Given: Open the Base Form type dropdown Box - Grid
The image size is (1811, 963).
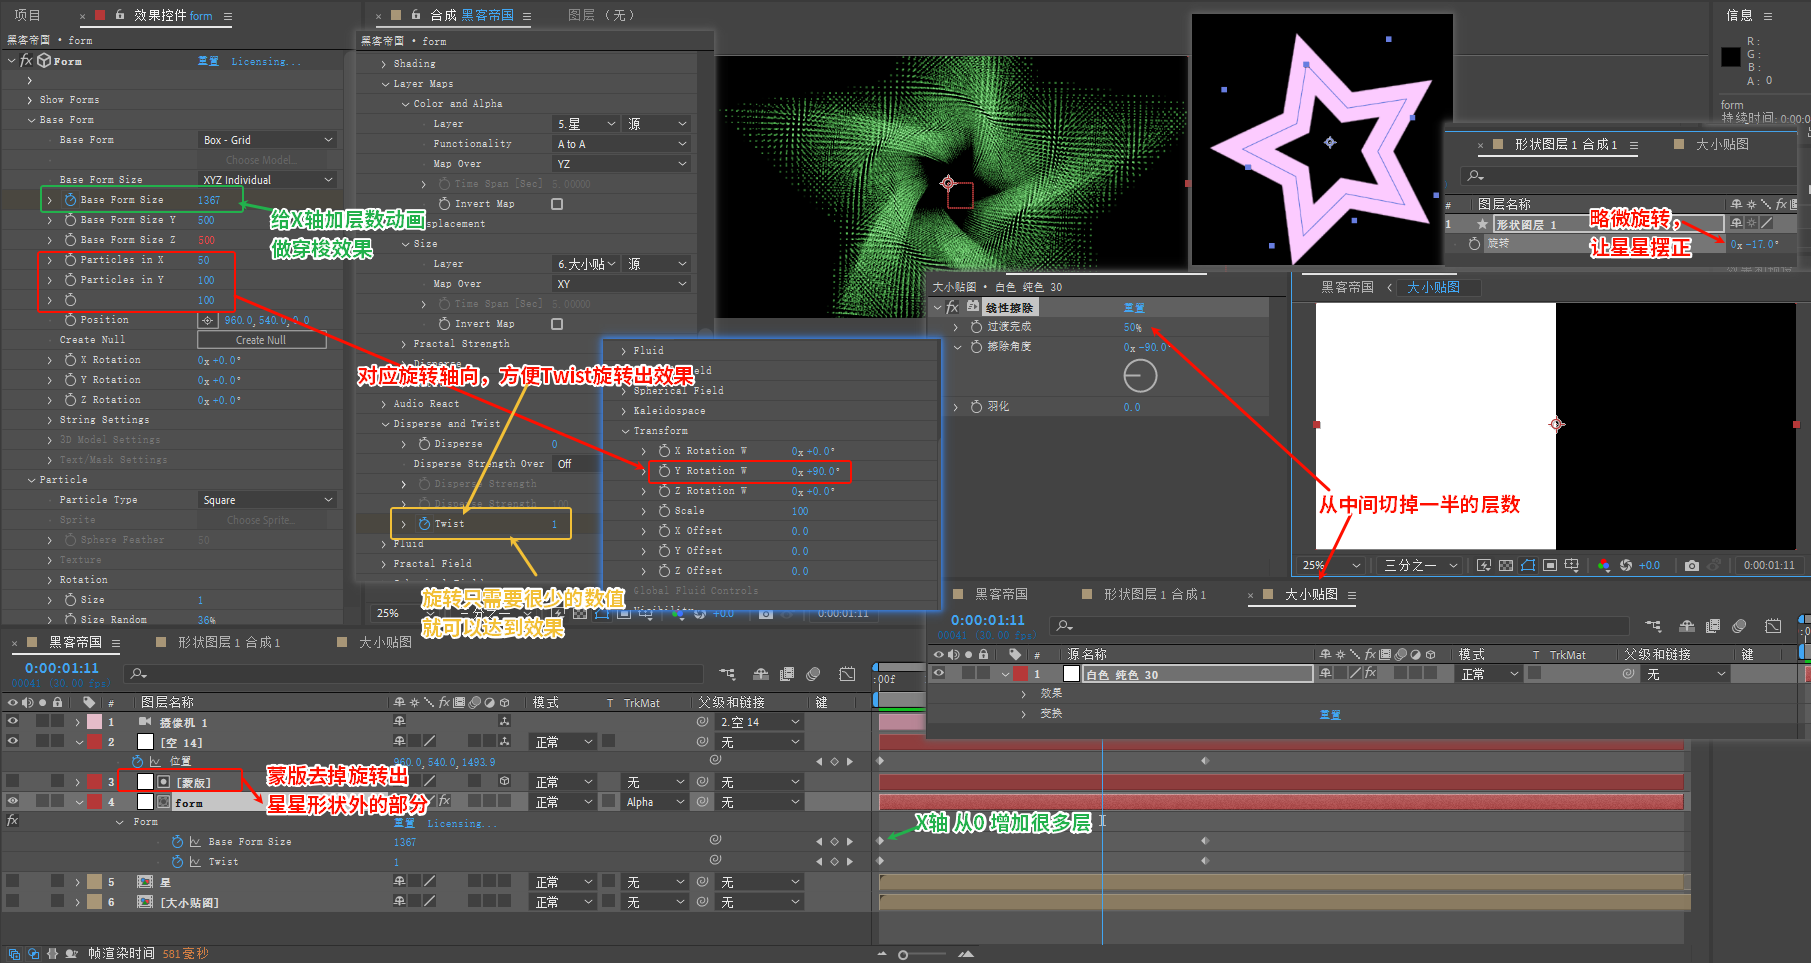Looking at the screenshot, I should [267, 140].
